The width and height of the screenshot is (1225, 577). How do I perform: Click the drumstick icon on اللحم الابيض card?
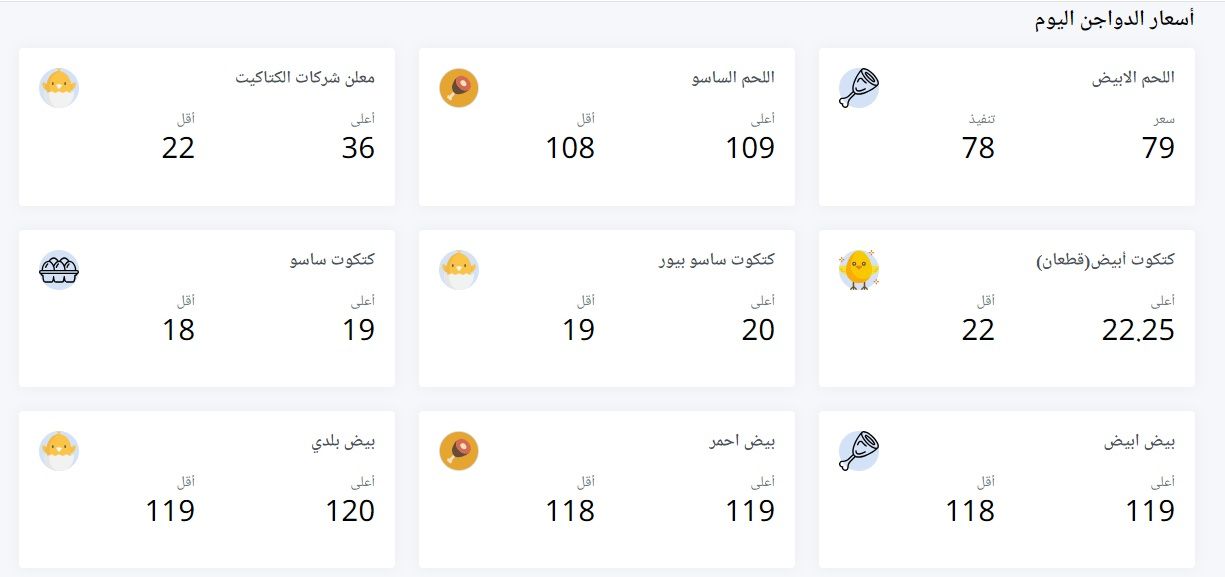859,88
